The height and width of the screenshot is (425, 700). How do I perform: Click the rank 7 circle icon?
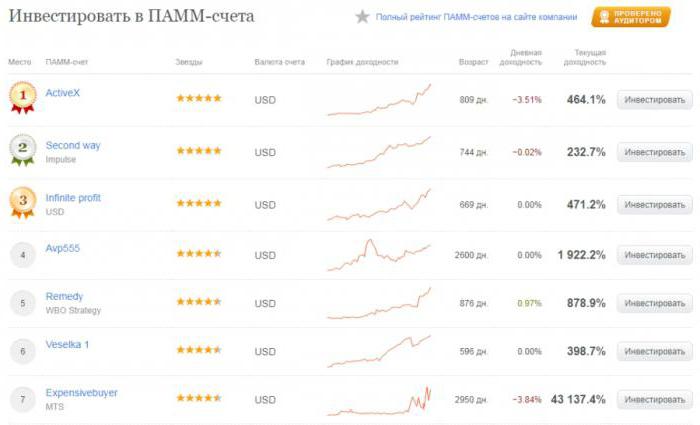coord(23,400)
